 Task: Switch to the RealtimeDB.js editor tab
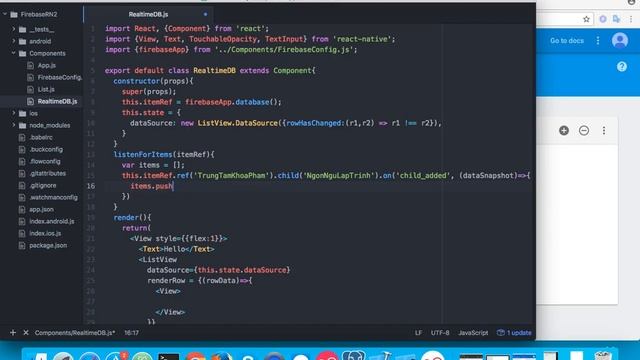148,14
